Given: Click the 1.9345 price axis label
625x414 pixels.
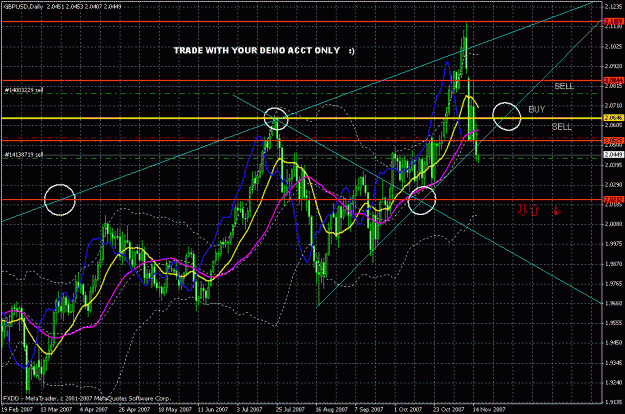Looking at the screenshot, I should [613, 363].
